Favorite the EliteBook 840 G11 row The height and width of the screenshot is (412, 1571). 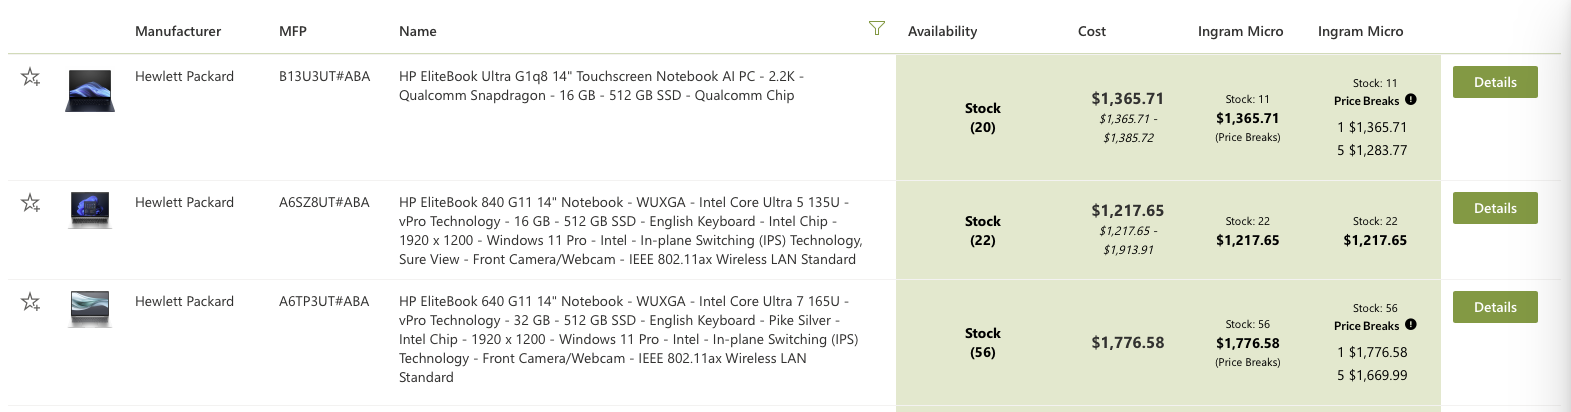click(30, 203)
